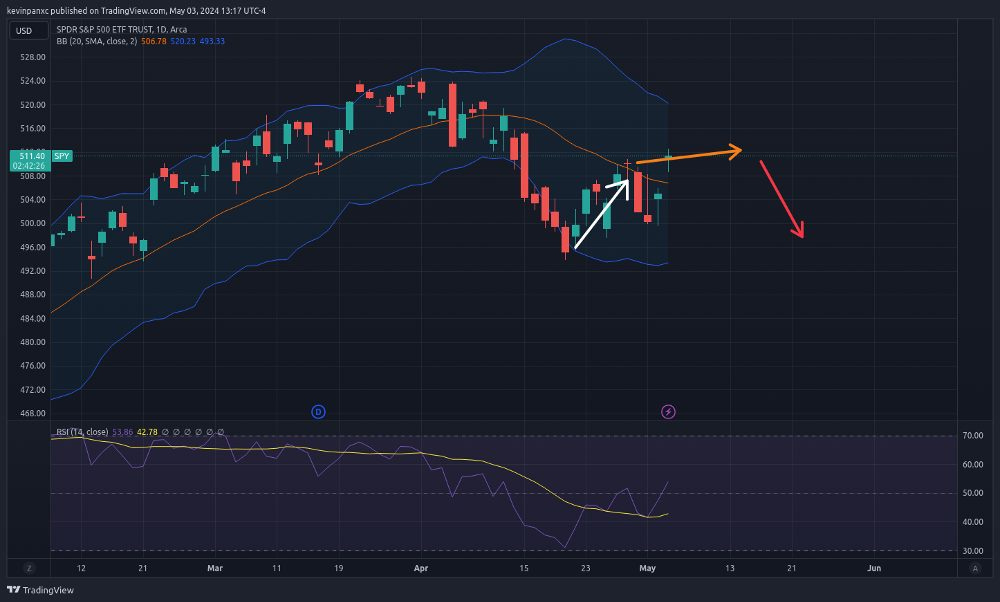The height and width of the screenshot is (602, 1000).
Task: Click the 484.00 price axis label
Action: [33, 318]
